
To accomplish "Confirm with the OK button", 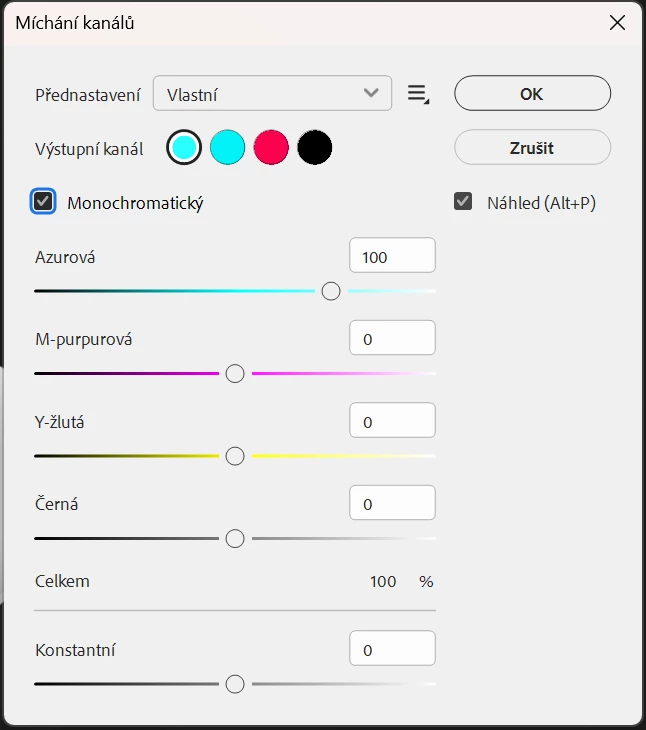I will [x=532, y=93].
